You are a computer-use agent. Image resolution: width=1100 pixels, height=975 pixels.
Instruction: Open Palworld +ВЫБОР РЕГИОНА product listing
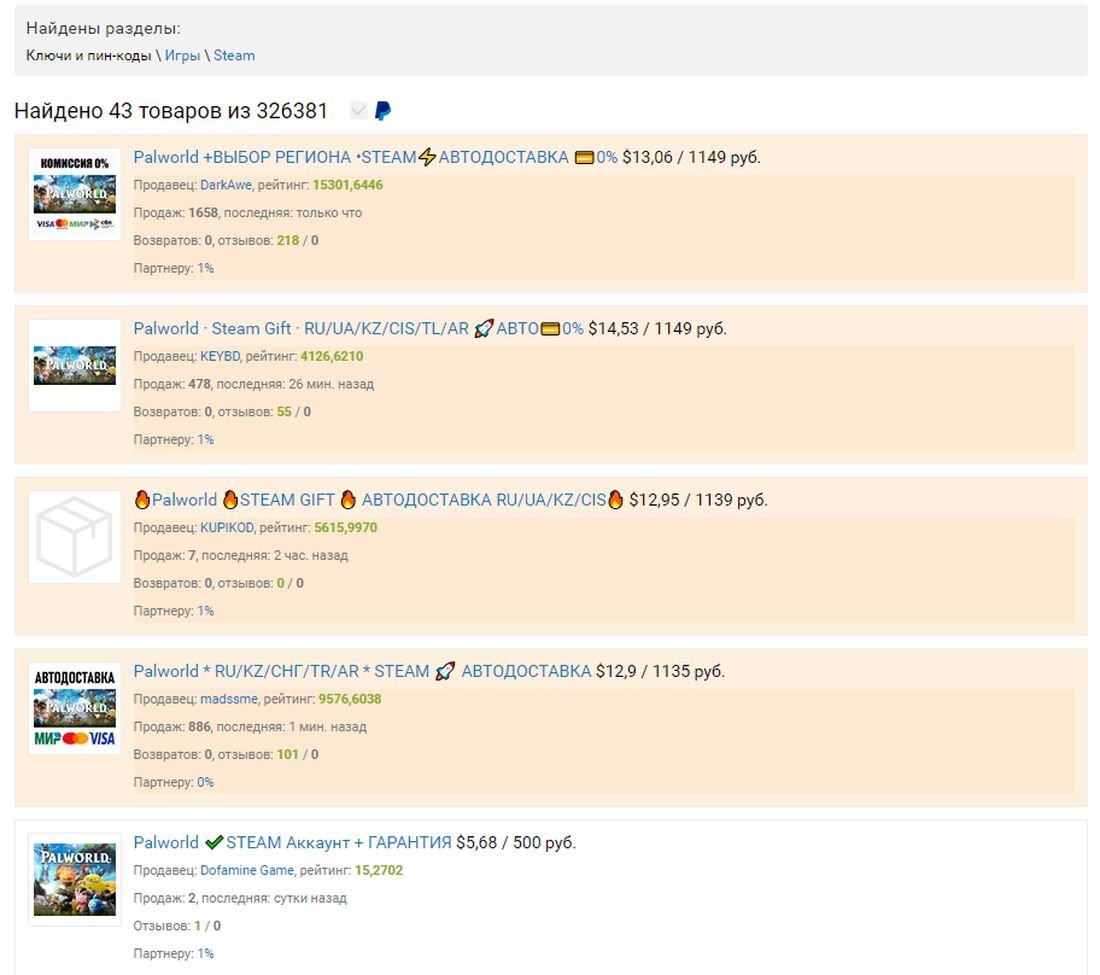[x=375, y=157]
